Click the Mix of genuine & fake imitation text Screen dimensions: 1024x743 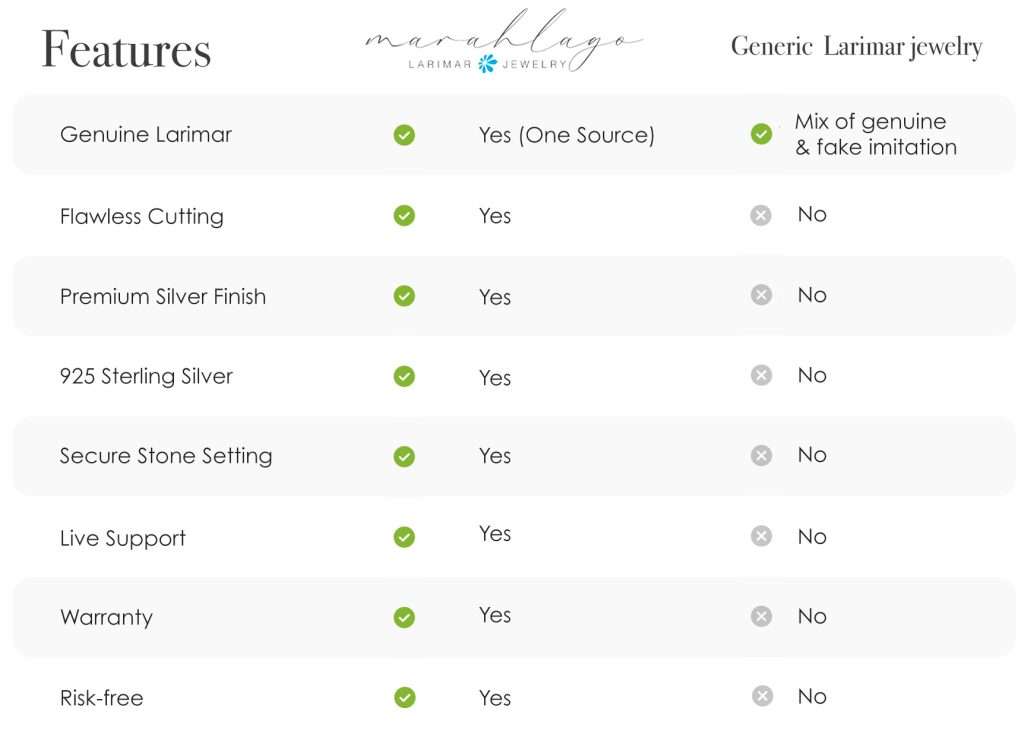click(875, 134)
